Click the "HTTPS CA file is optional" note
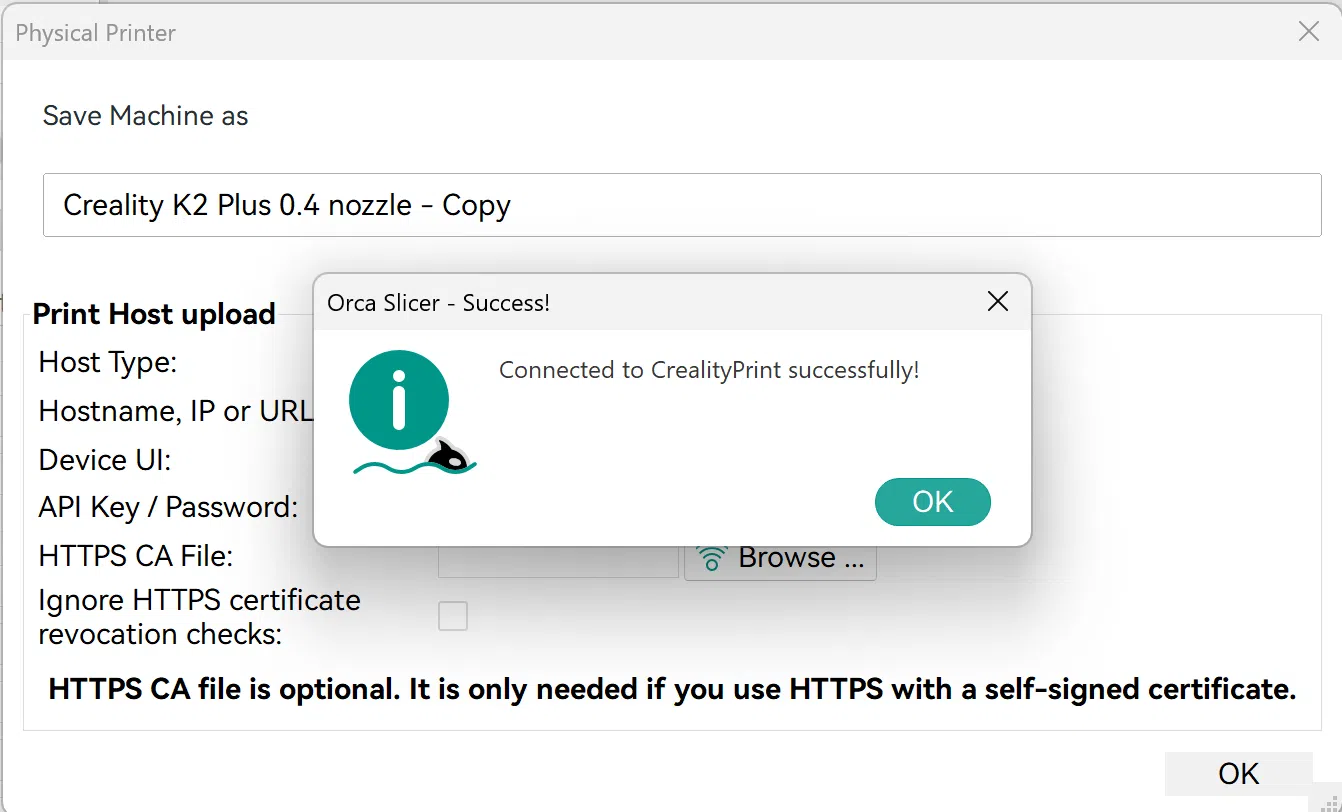 pyautogui.click(x=672, y=689)
